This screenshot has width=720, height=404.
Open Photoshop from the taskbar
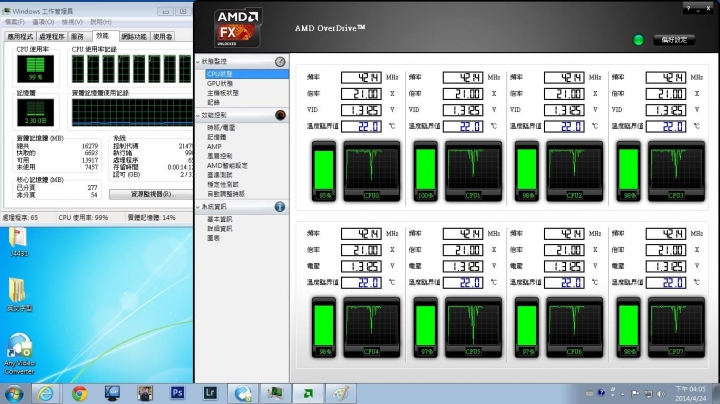[177, 393]
